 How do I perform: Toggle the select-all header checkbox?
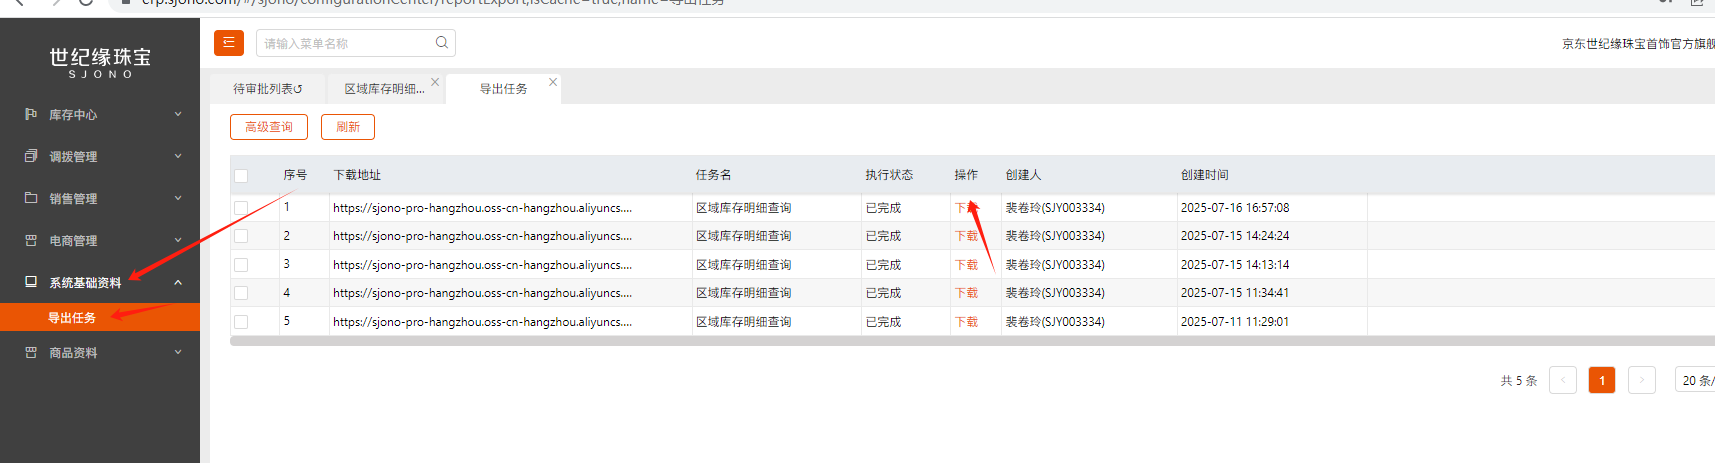coord(241,176)
